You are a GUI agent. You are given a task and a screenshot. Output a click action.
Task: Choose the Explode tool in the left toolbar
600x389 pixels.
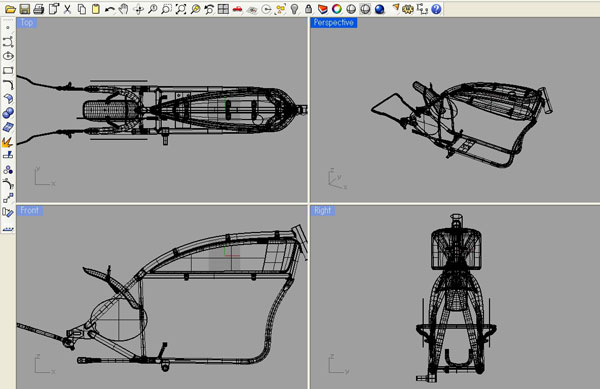[x=8, y=142]
